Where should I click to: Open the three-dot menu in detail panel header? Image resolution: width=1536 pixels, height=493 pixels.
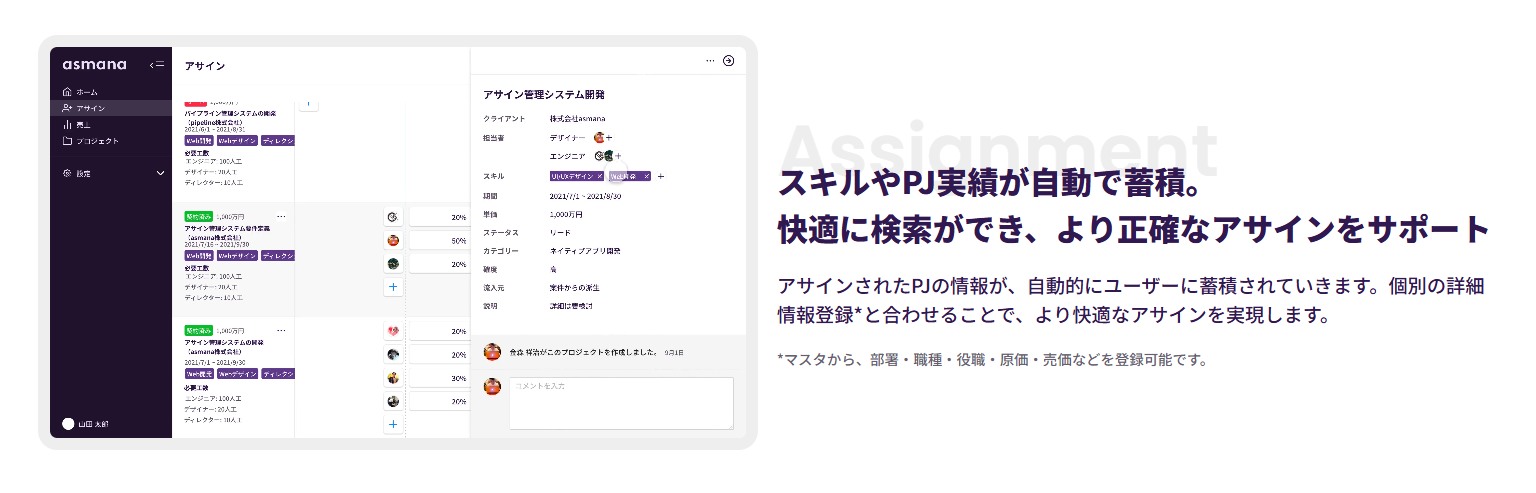[x=710, y=60]
